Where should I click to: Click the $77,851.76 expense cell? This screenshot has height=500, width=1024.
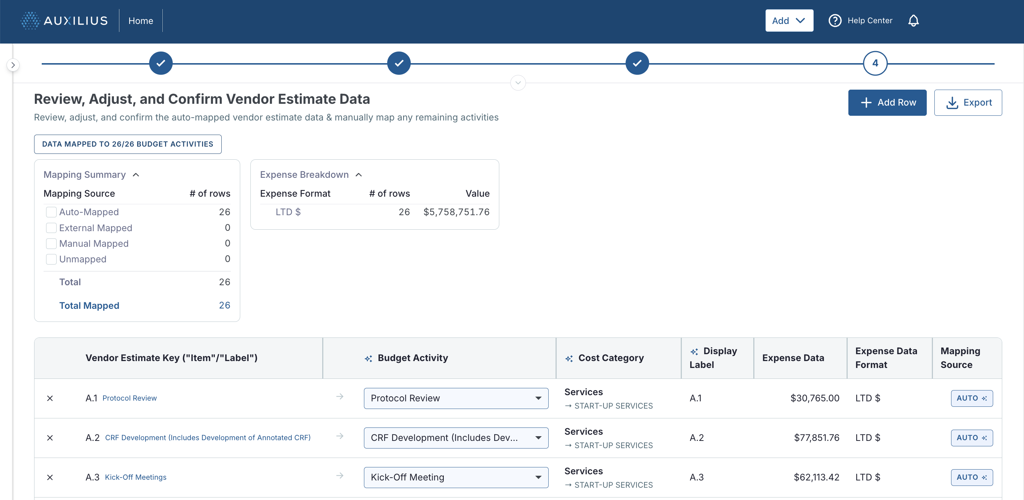coord(816,438)
